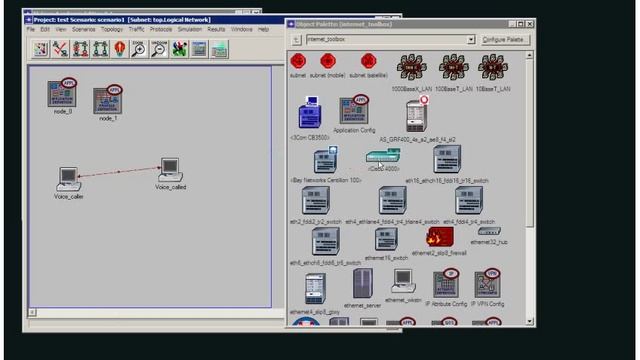
Task: Pick the AS_GRF400 router palette icon
Action: pyautogui.click(x=417, y=114)
